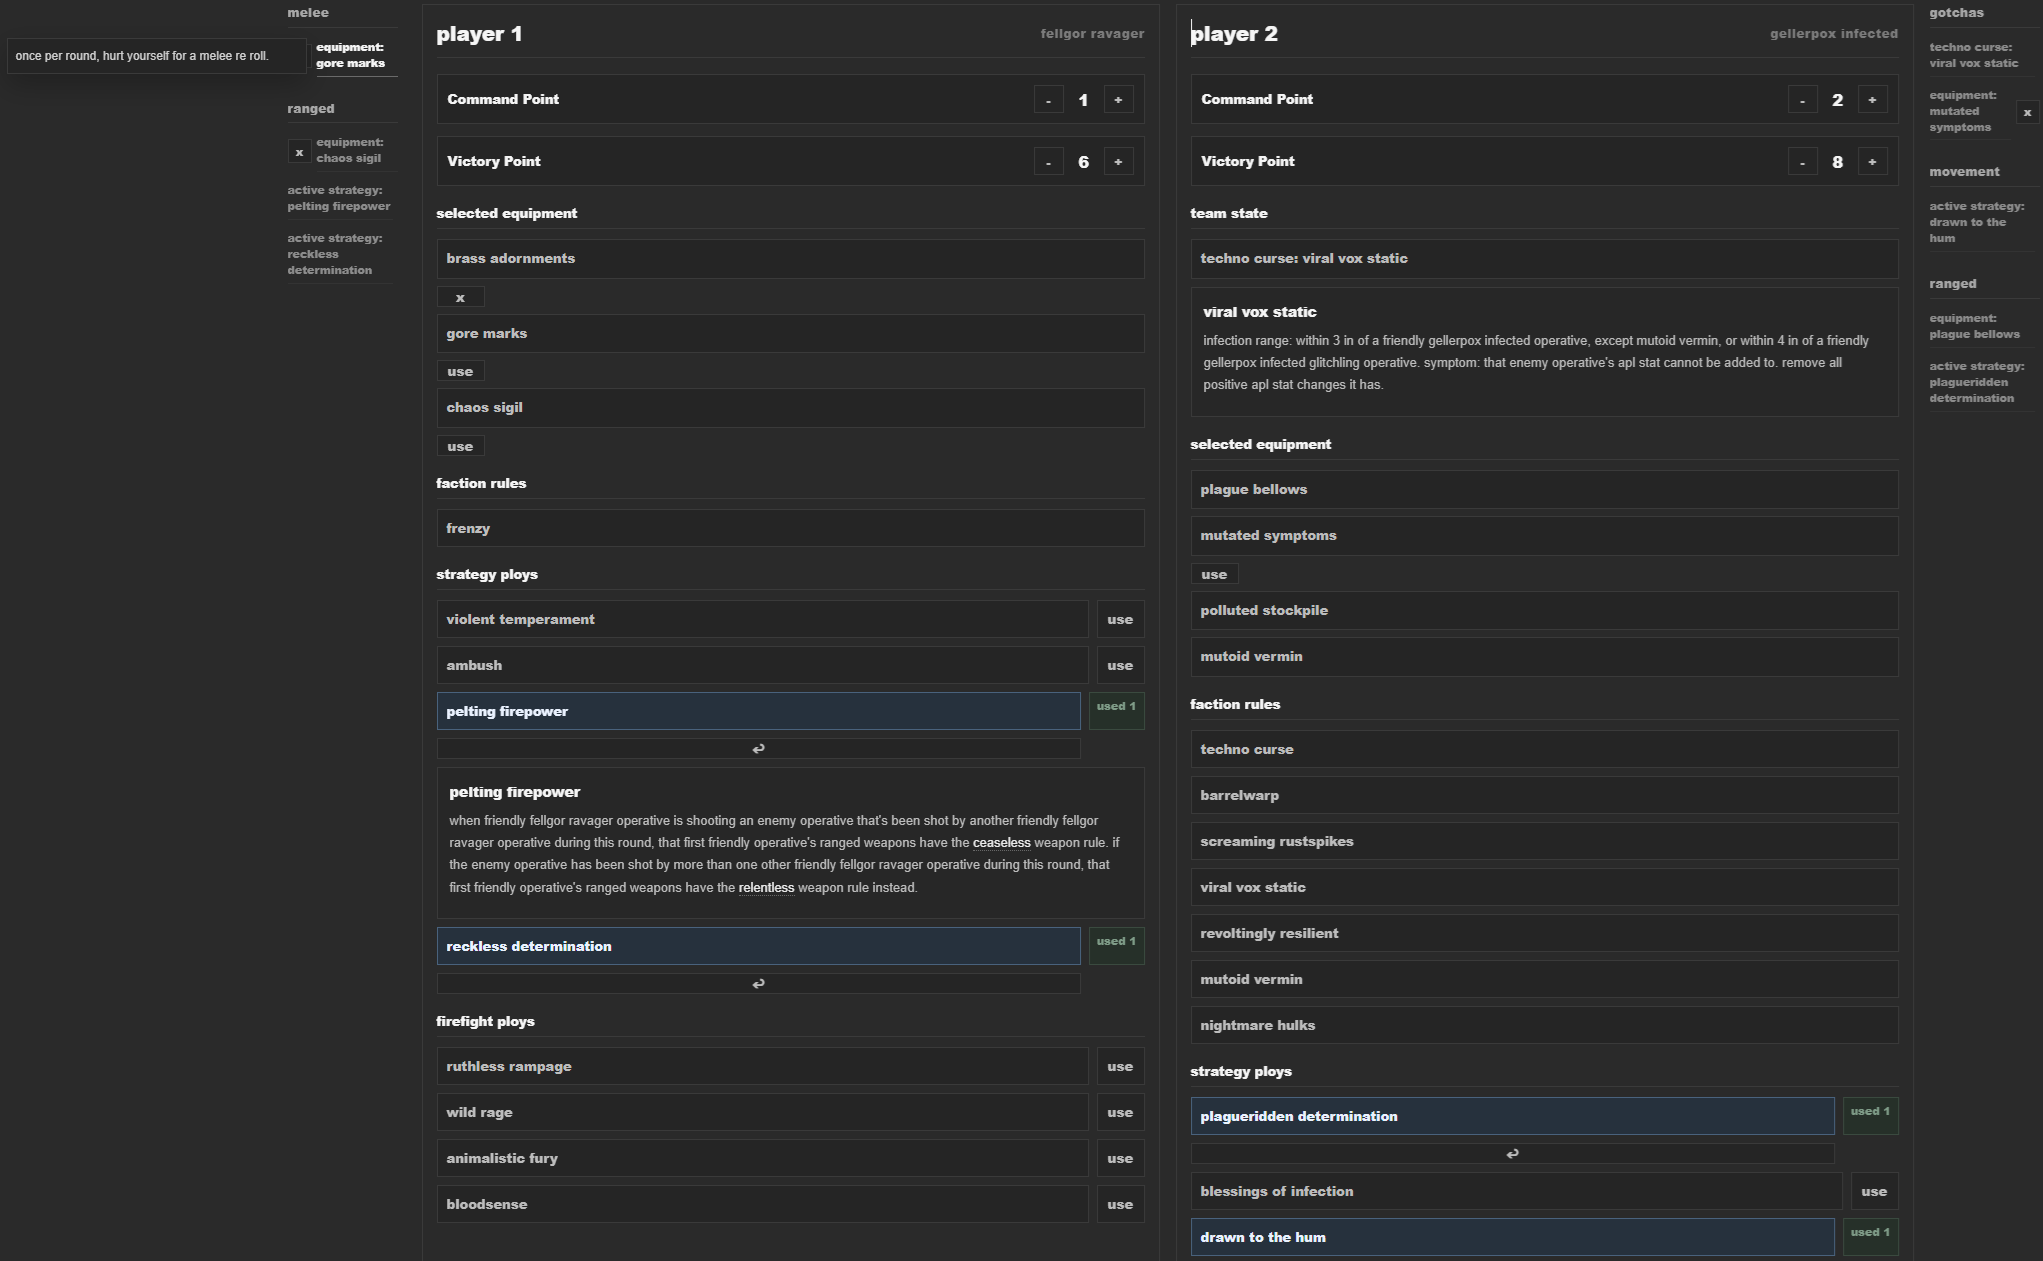Expand the reckless determination ploy row

(x=758, y=946)
